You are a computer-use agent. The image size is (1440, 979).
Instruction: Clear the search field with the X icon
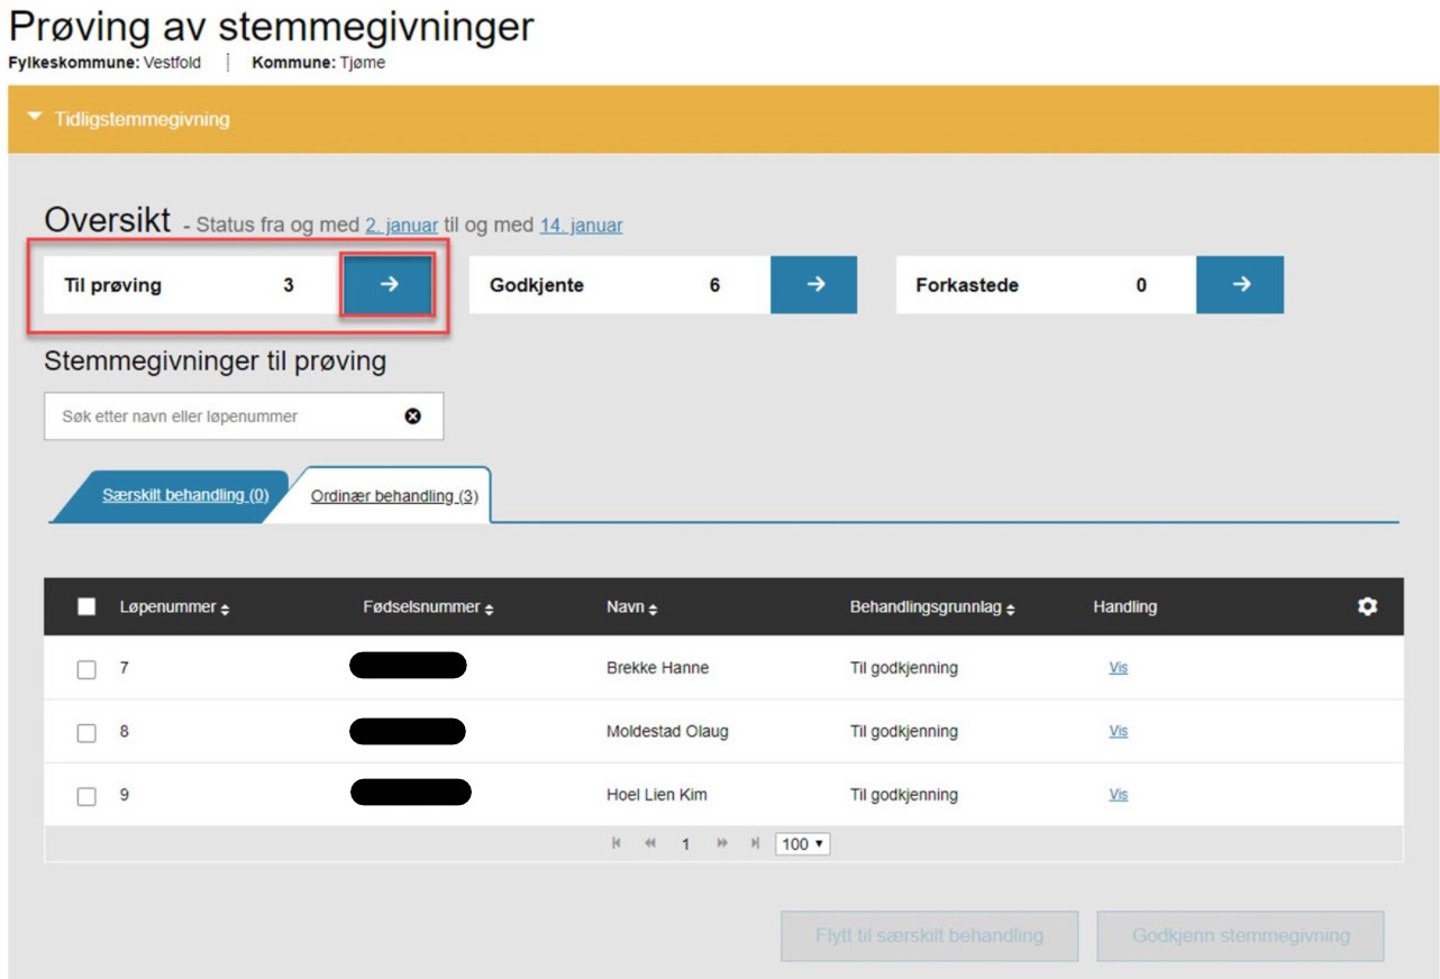(x=413, y=416)
